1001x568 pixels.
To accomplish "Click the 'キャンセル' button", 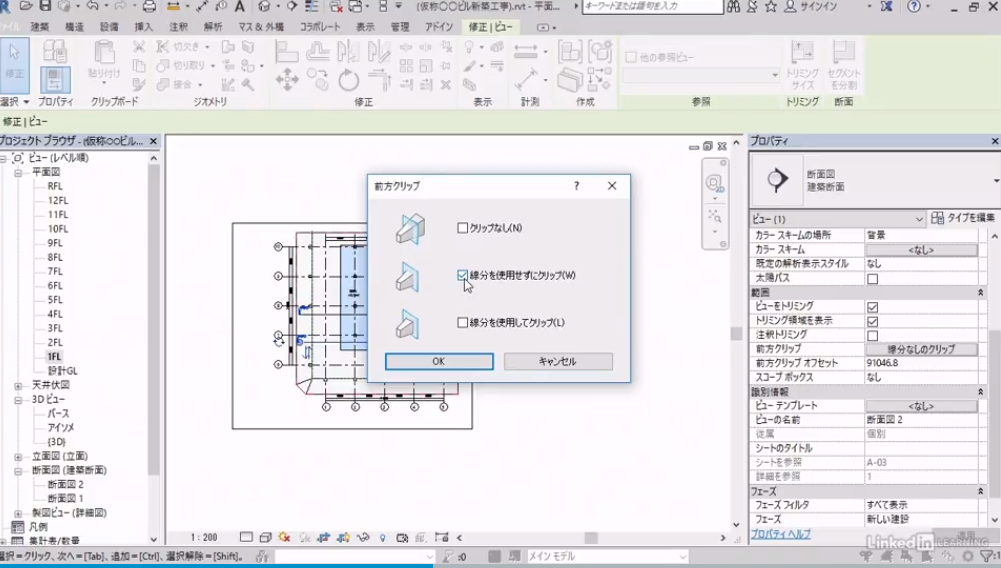I will click(557, 361).
